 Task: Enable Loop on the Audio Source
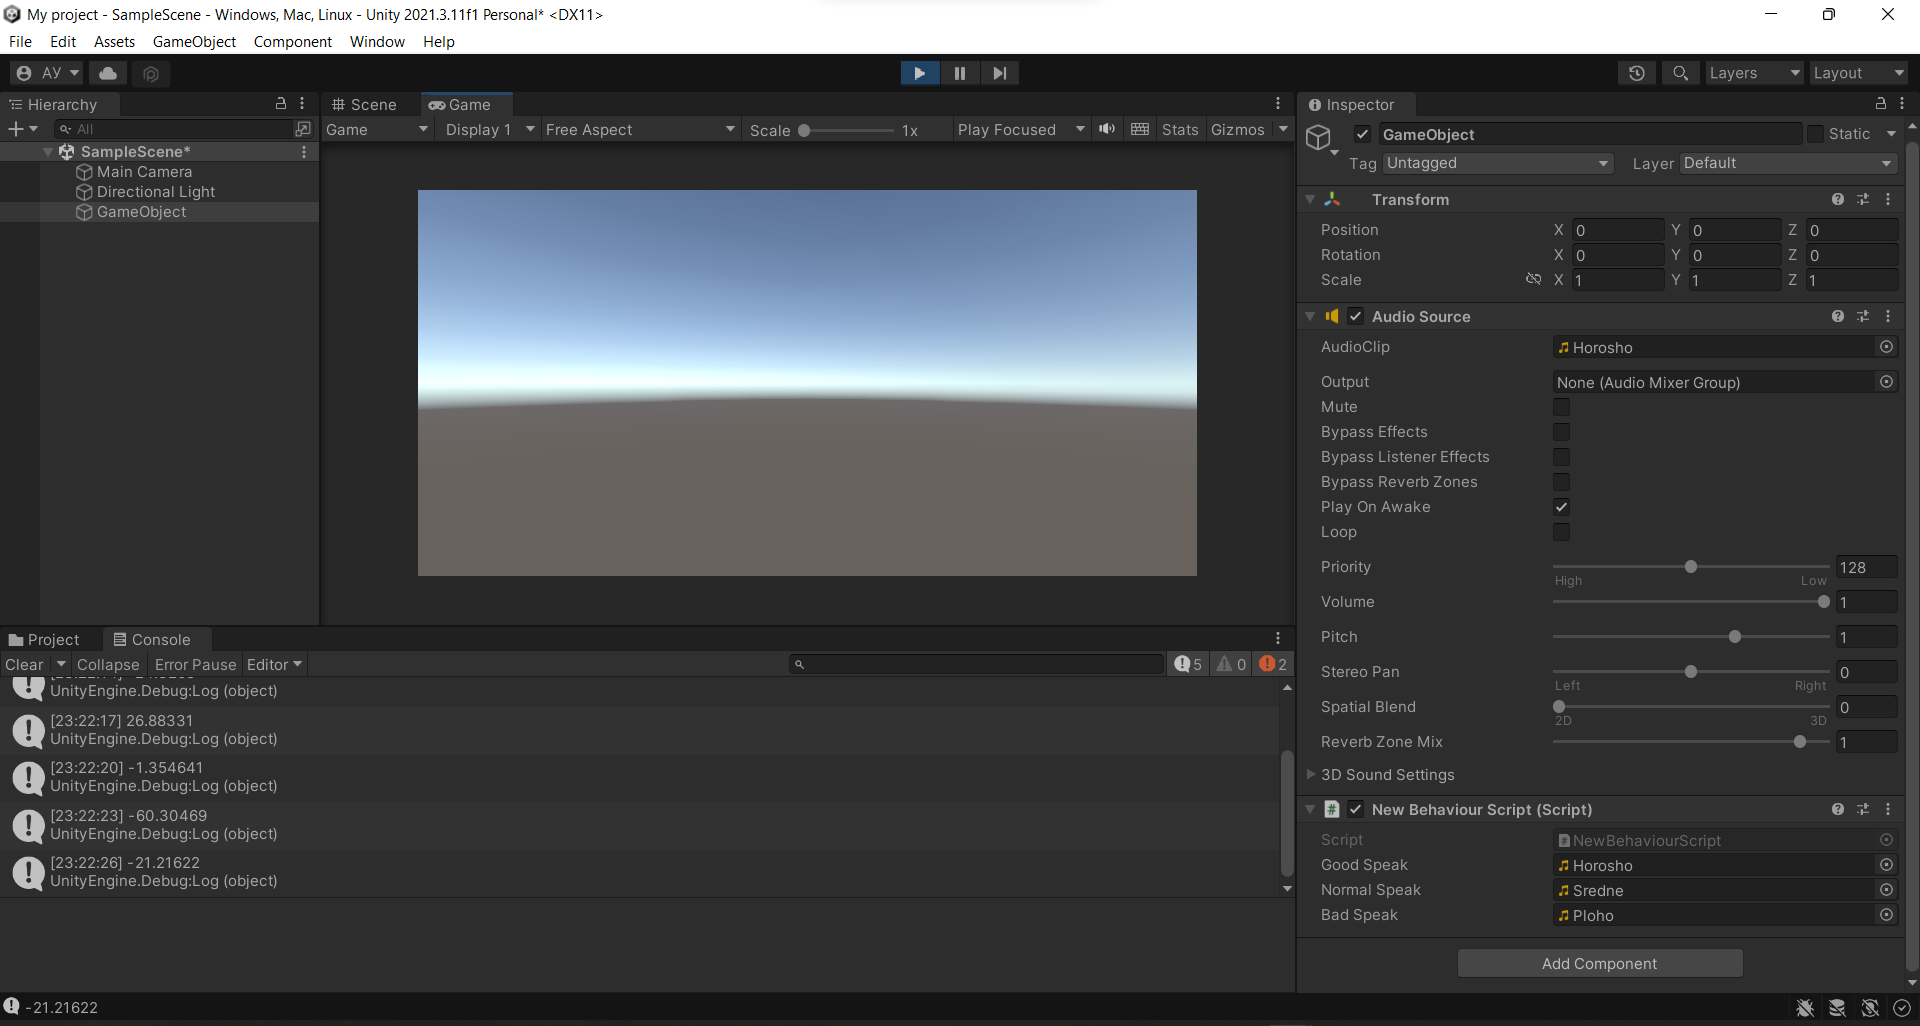[1561, 532]
